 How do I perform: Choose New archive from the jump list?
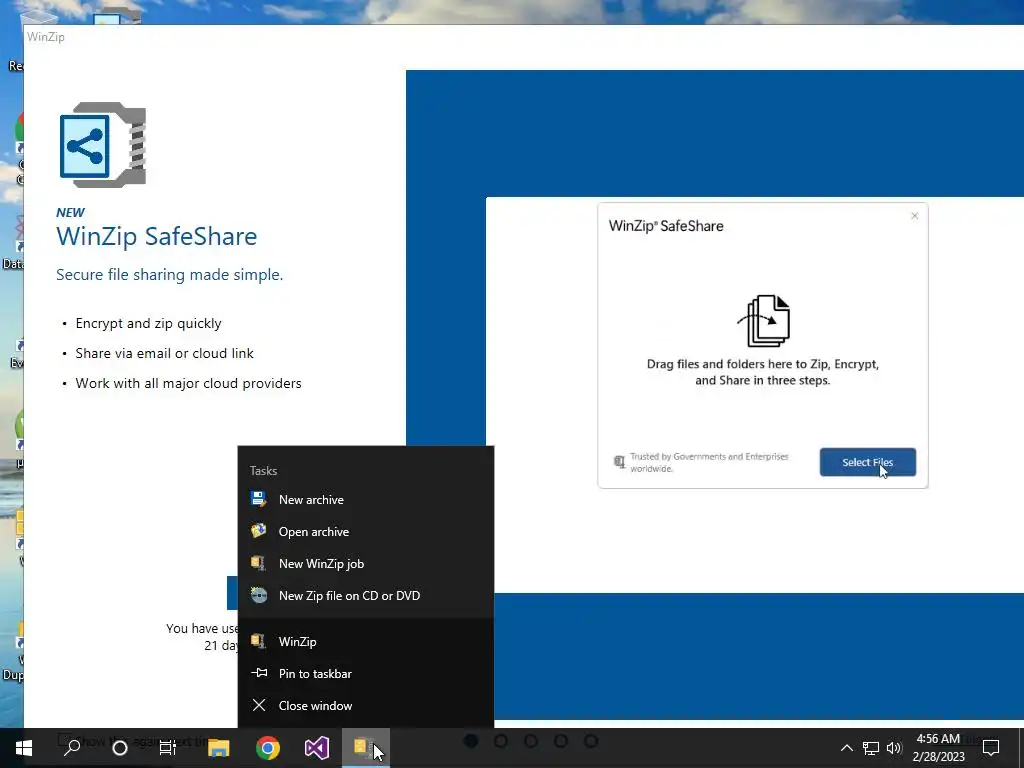point(366,500)
